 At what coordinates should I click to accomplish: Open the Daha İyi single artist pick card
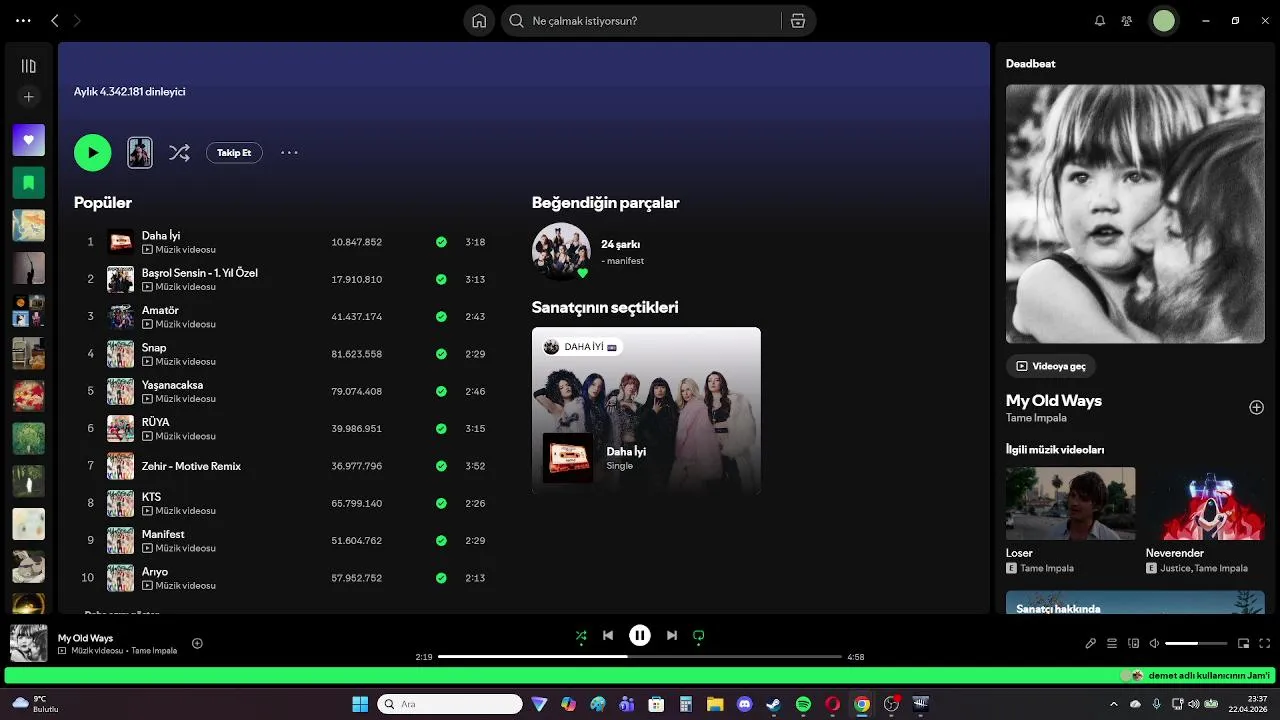(646, 410)
